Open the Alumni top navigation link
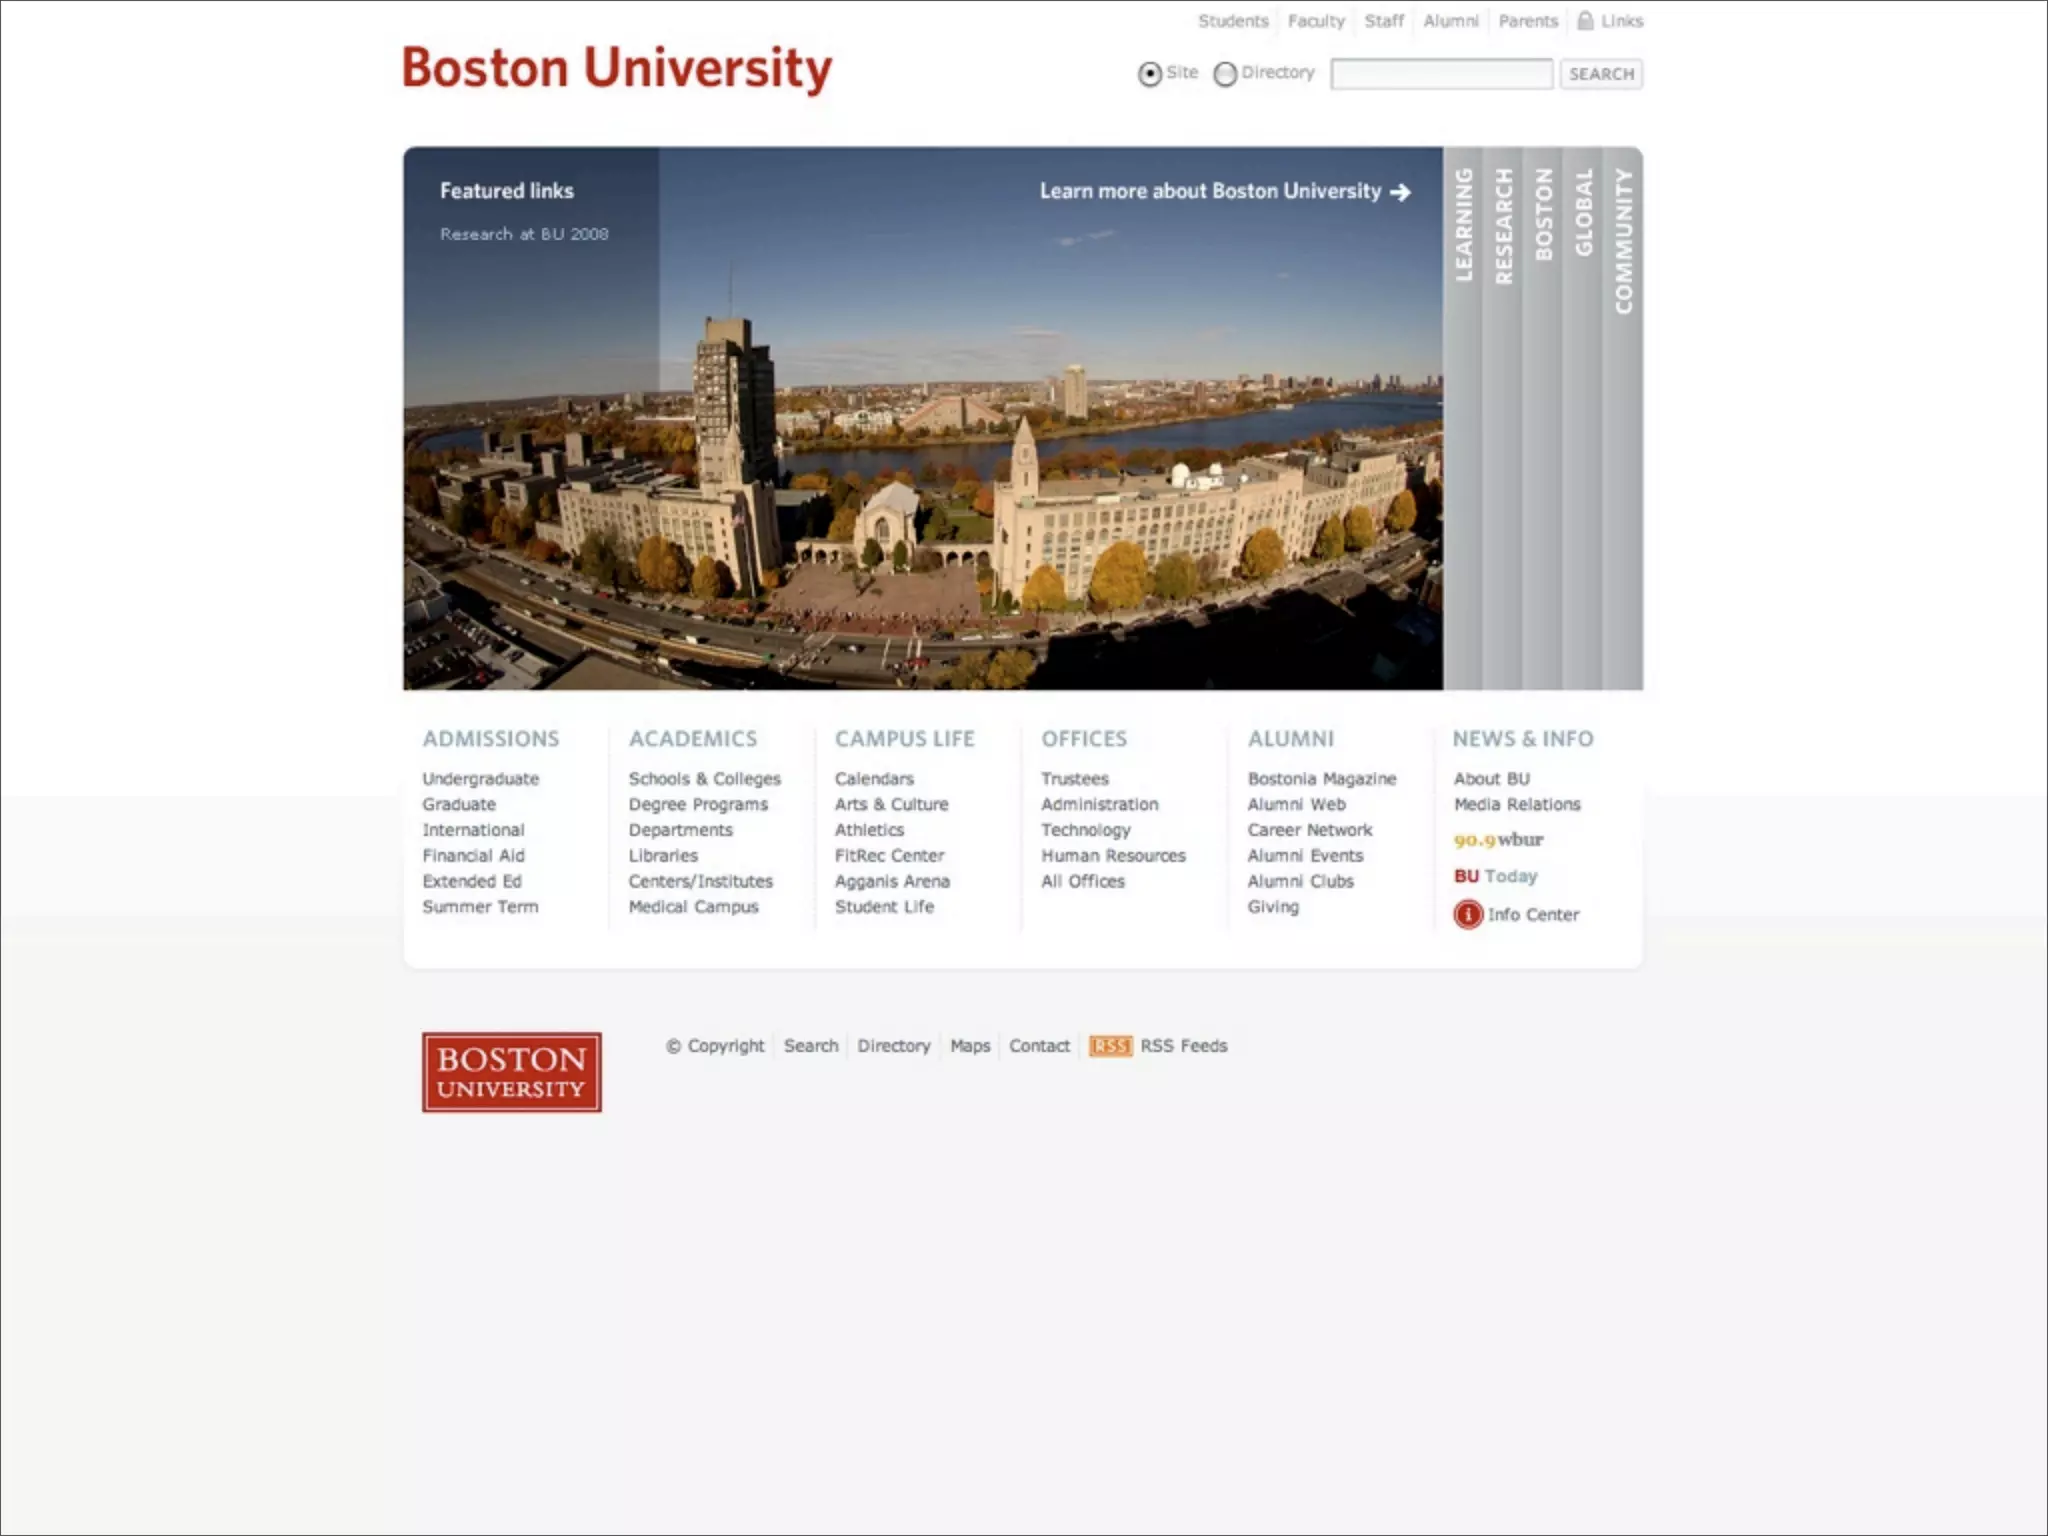 (x=1450, y=21)
